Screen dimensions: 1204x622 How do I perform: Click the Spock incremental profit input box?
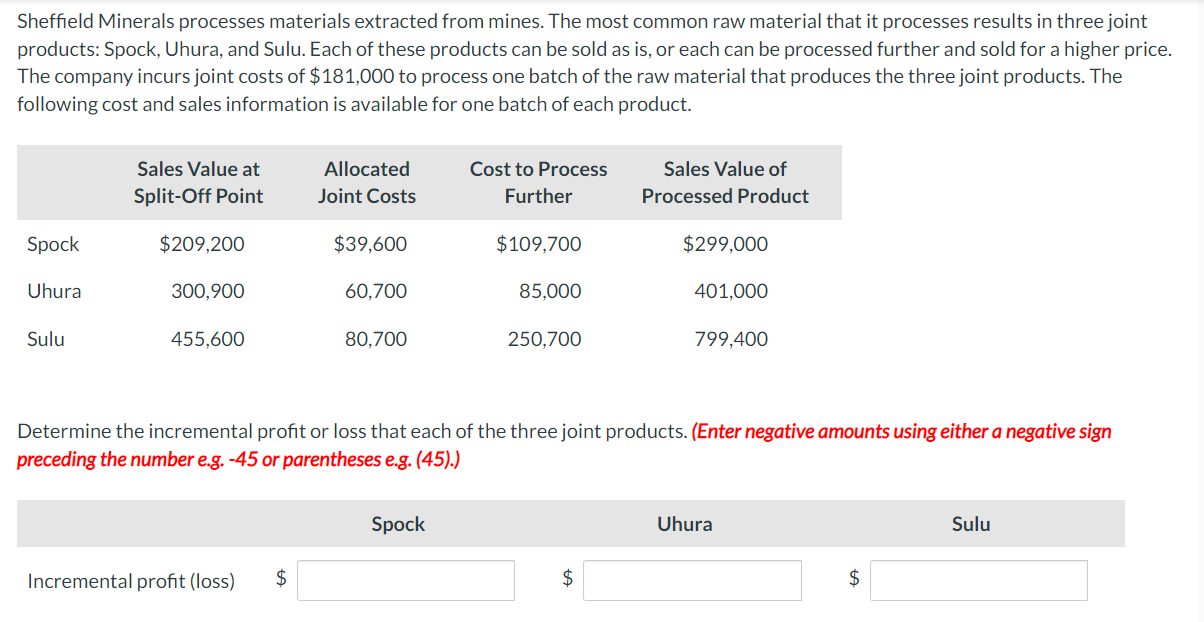(406, 580)
